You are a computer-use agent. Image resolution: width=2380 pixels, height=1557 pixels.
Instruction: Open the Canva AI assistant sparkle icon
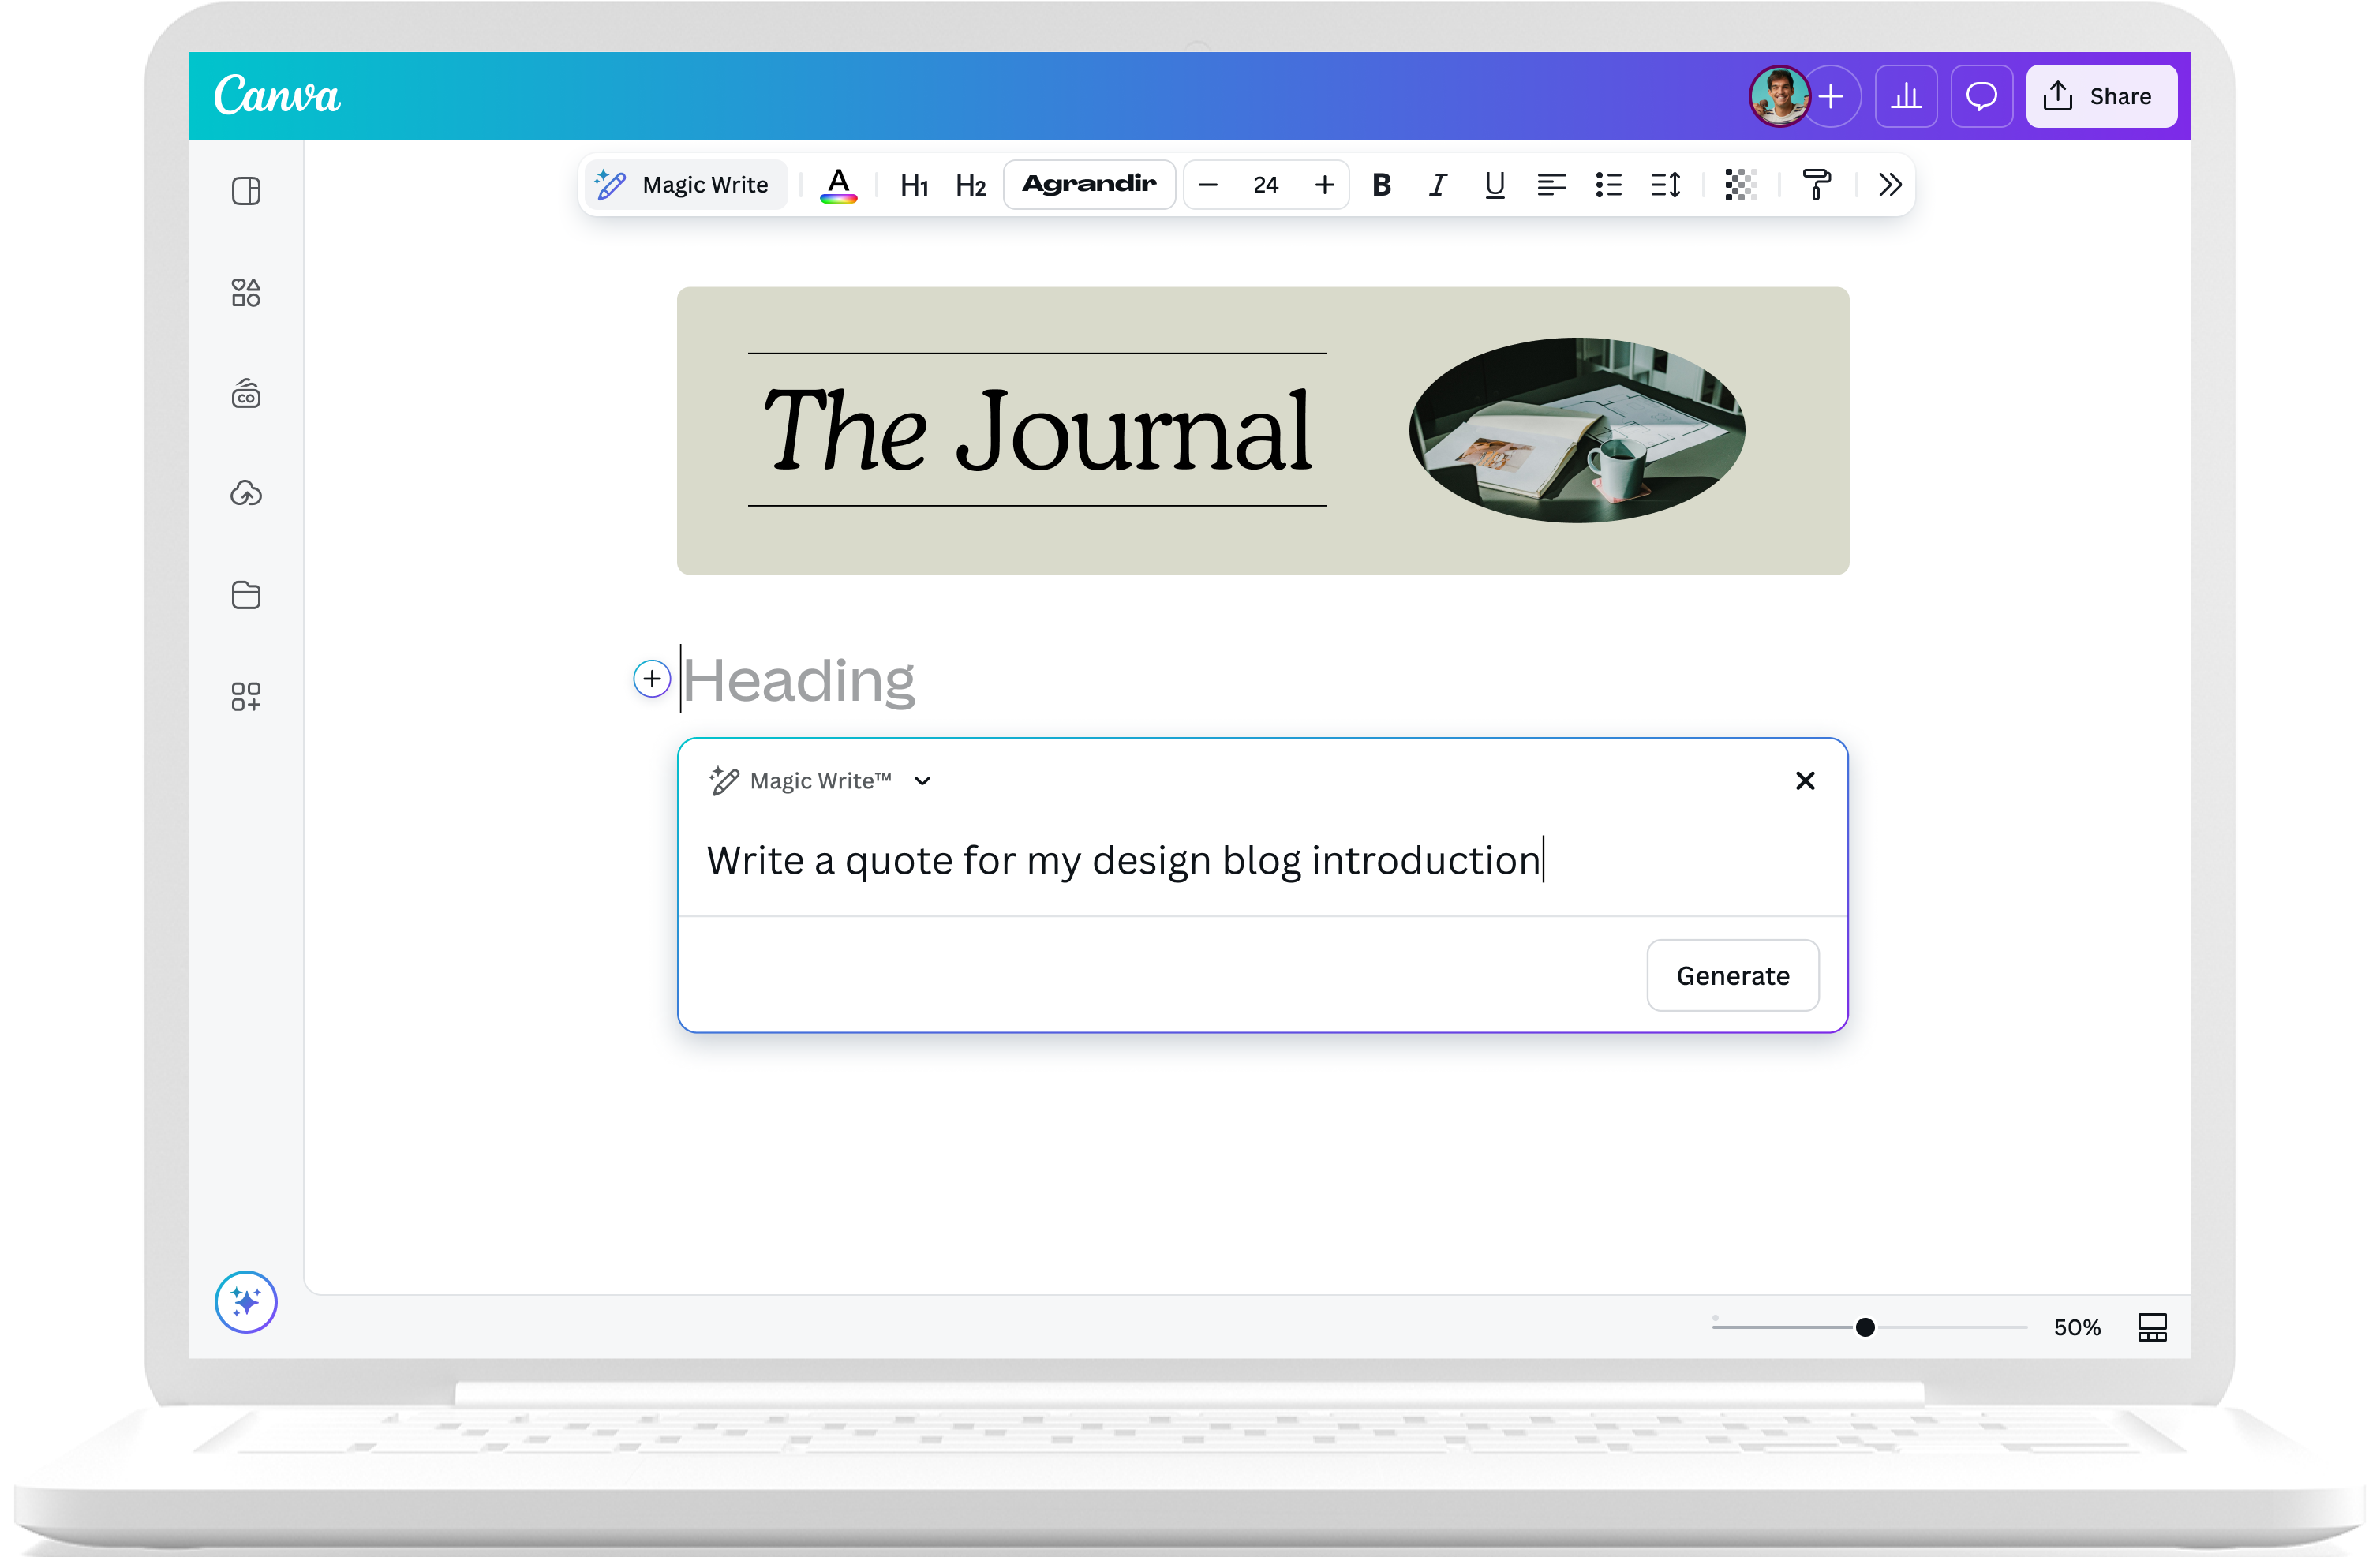pyautogui.click(x=245, y=1302)
